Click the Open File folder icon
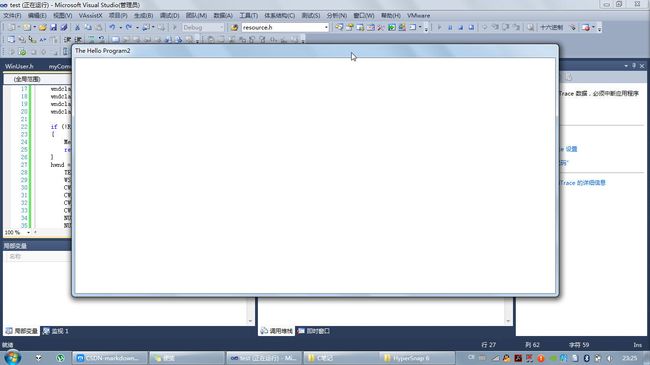The height and width of the screenshot is (365, 650). coord(42,27)
